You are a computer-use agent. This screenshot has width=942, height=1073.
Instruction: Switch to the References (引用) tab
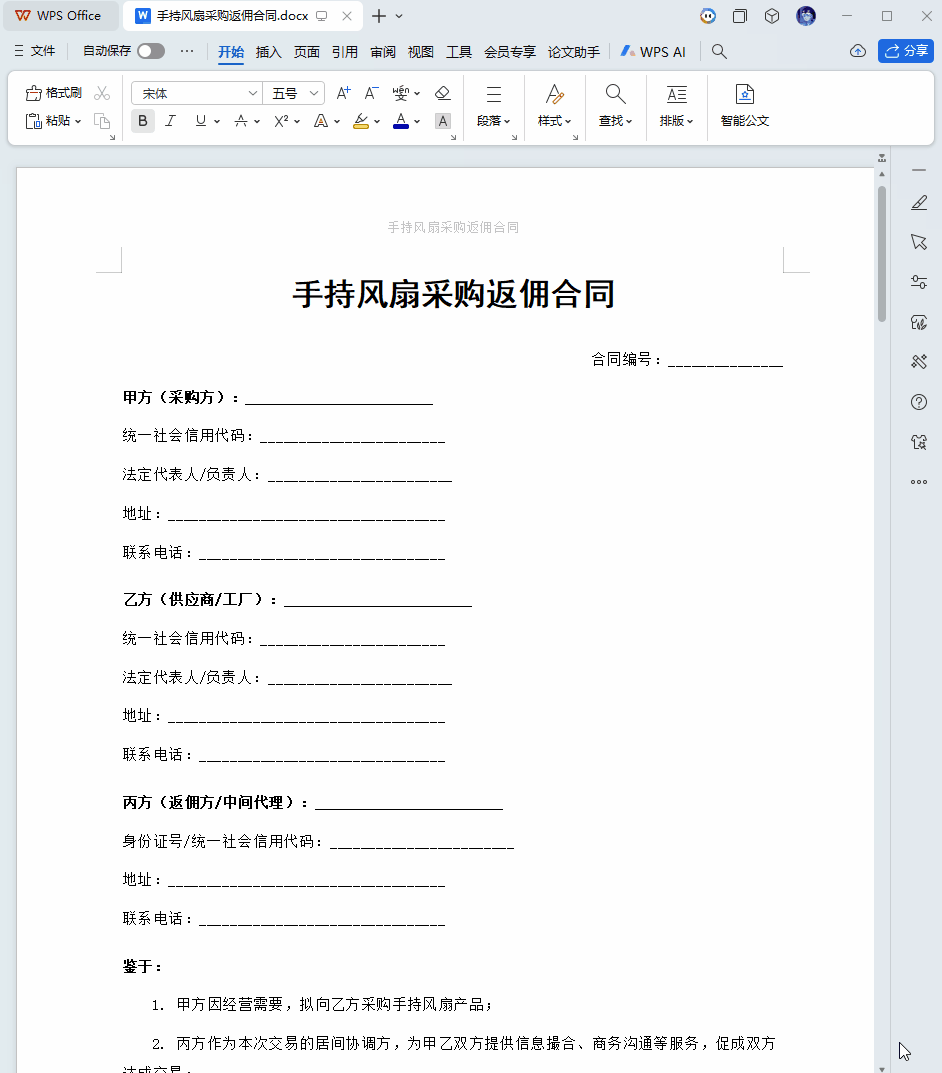(345, 52)
